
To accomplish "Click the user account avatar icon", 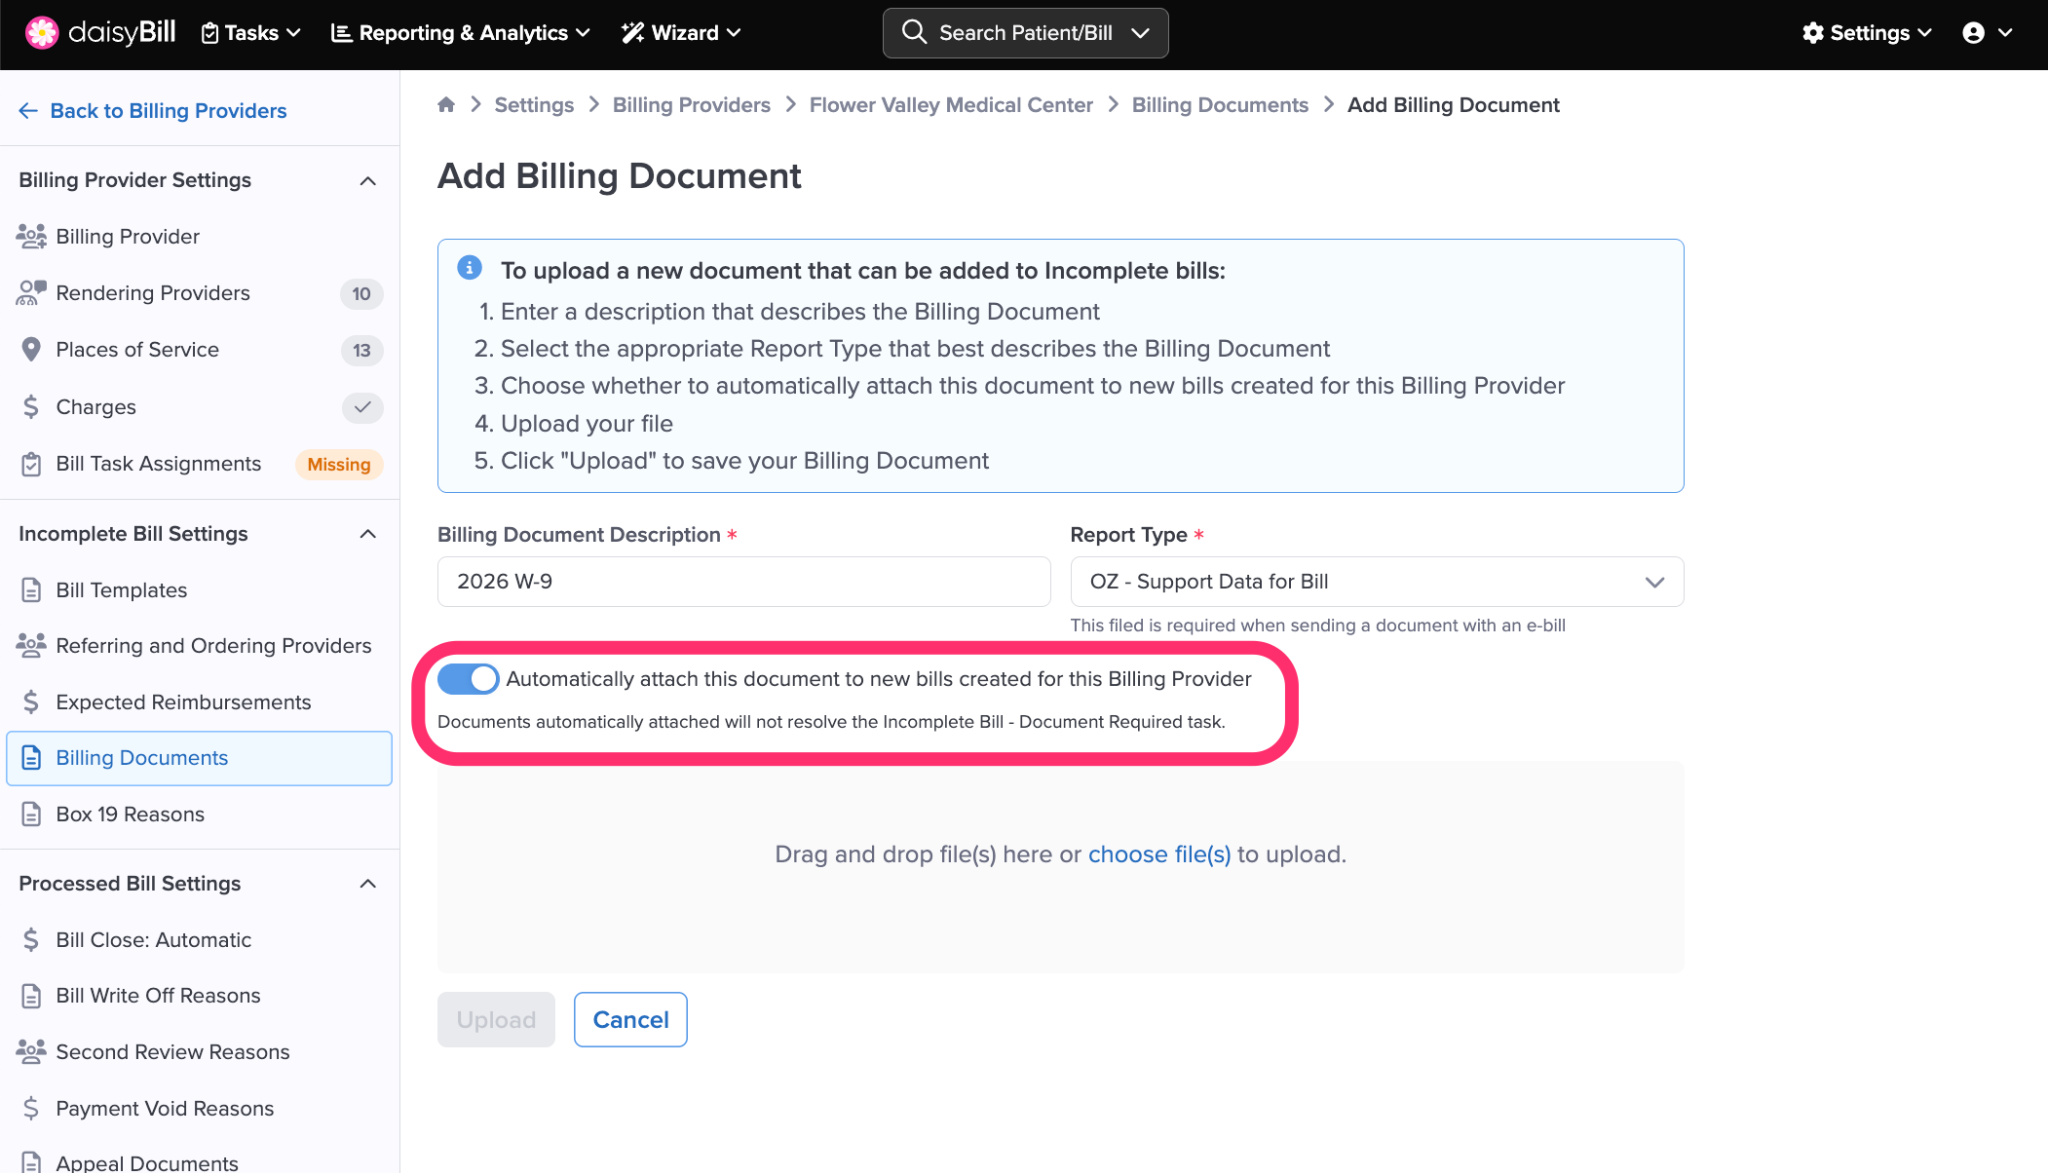I will pos(1973,33).
